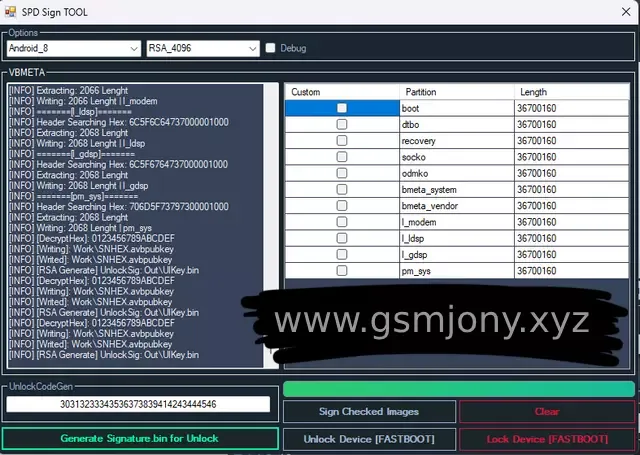Check the recovery partition checkbox
This screenshot has width=640, height=455.
click(x=342, y=141)
